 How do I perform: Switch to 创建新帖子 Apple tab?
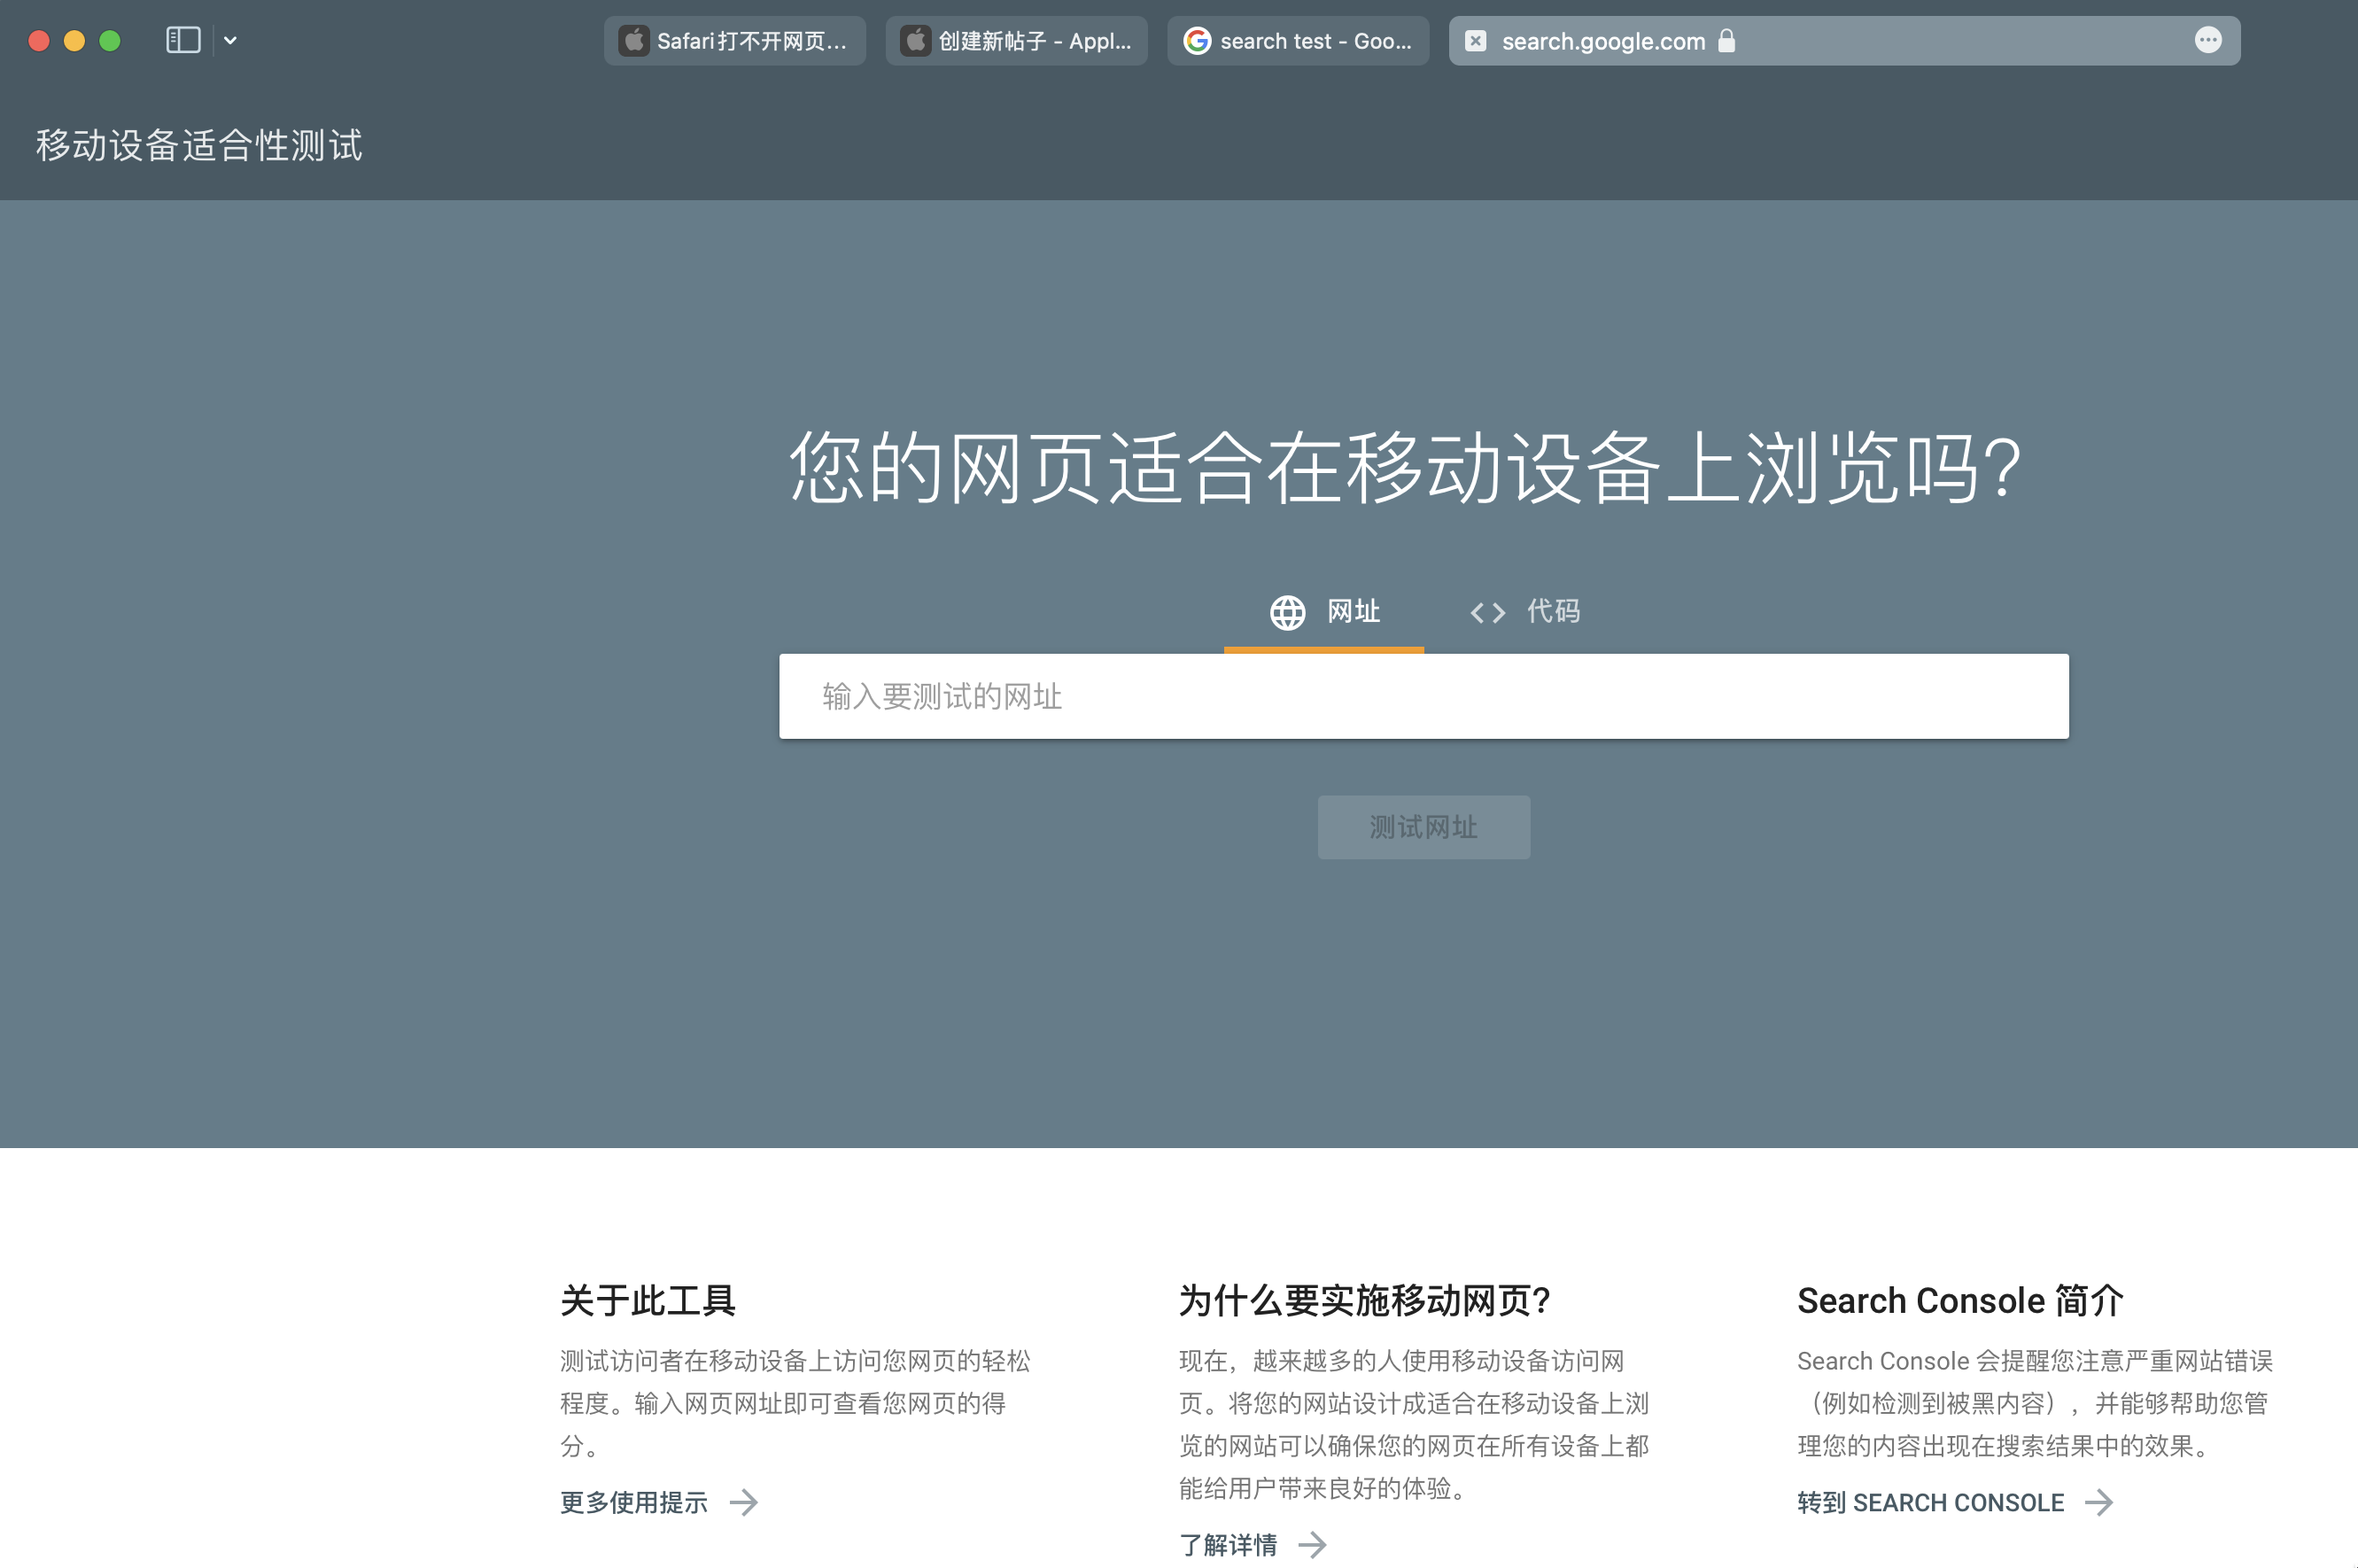click(1017, 41)
